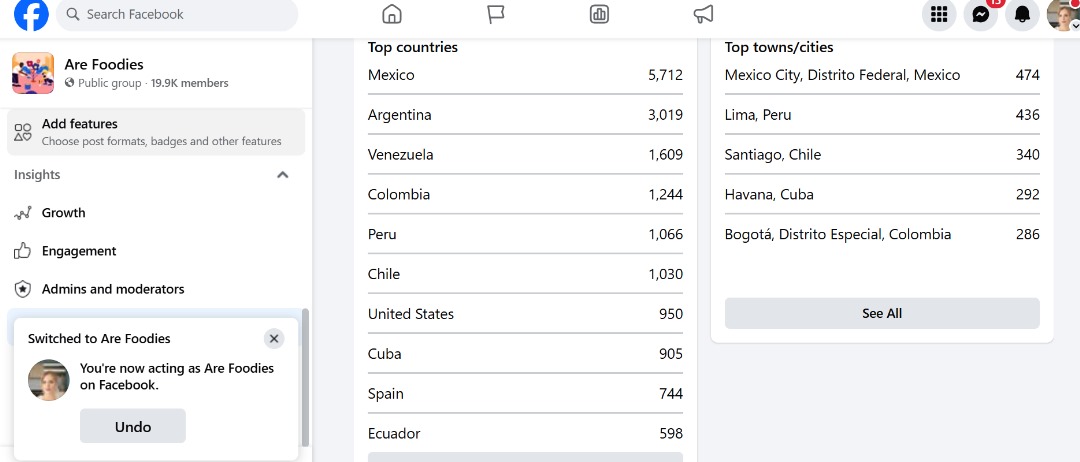Click Undo in the switch notification

click(x=133, y=426)
